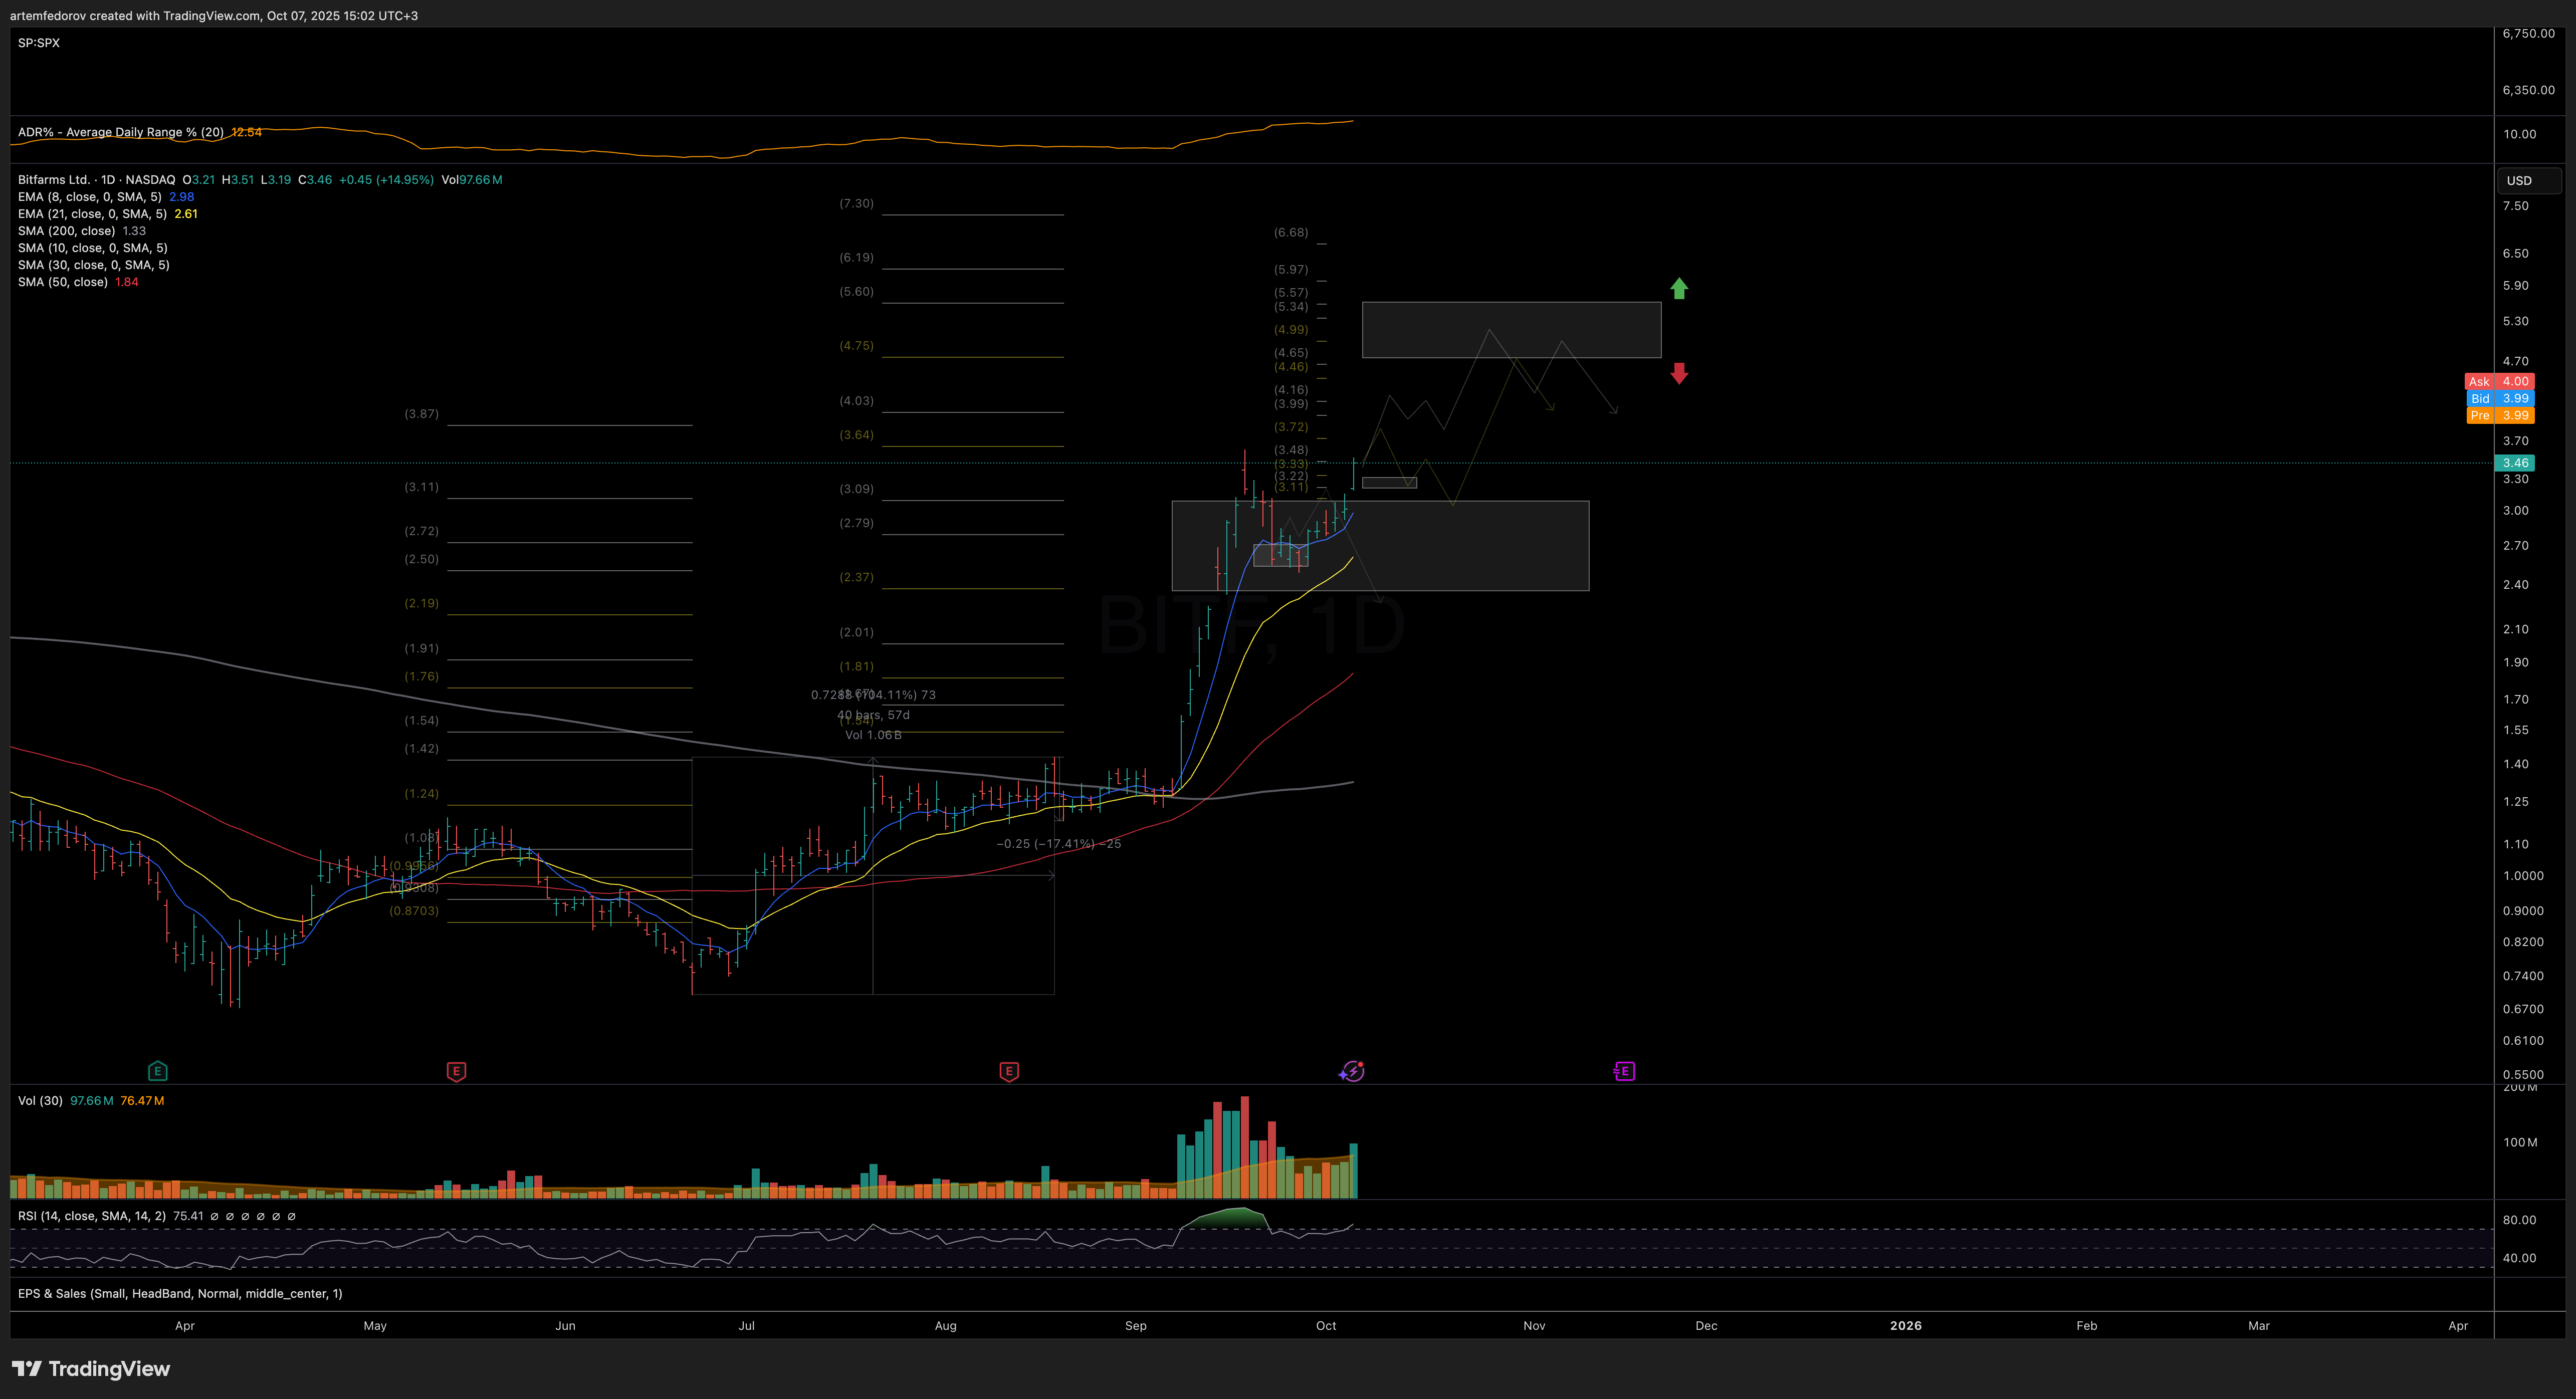The width and height of the screenshot is (2576, 1399).
Task: Select the Vol (30) indicator legend
Action: point(40,1100)
